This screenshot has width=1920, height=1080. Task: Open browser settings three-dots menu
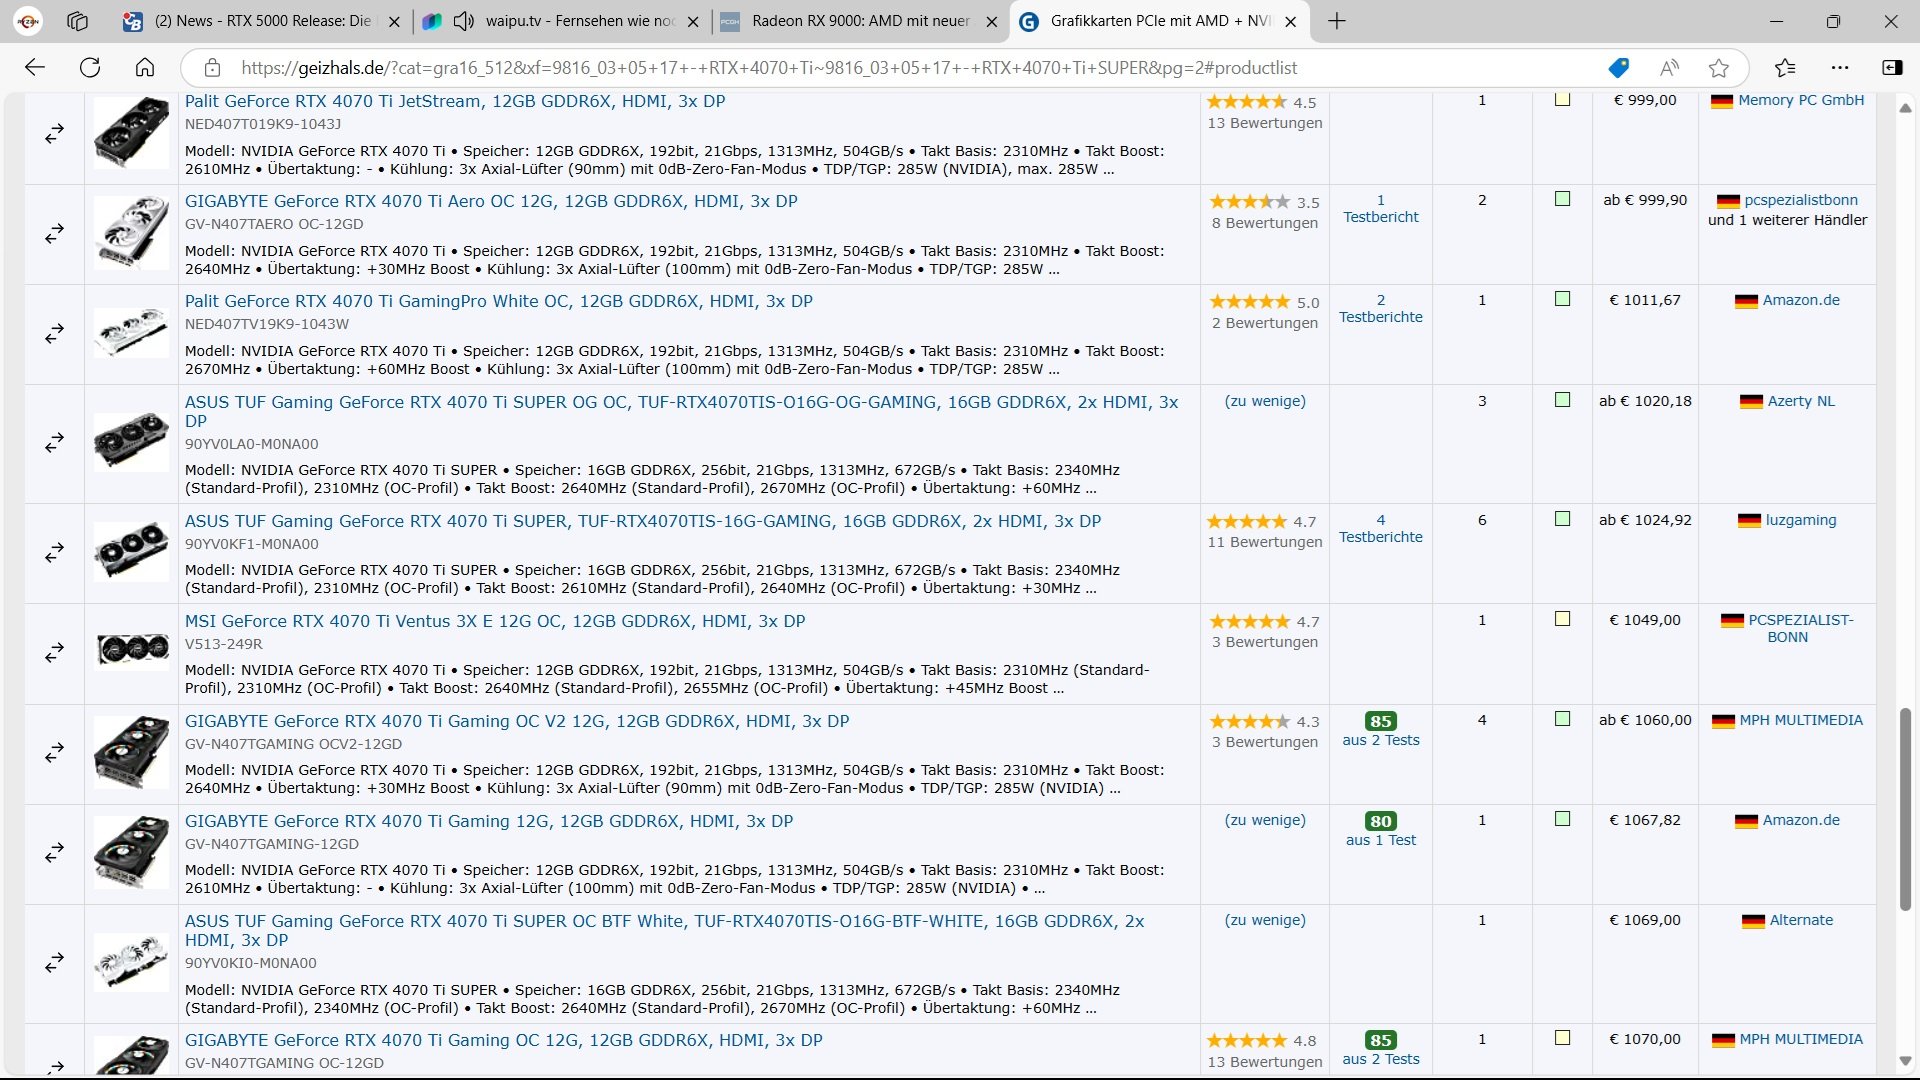click(1839, 68)
